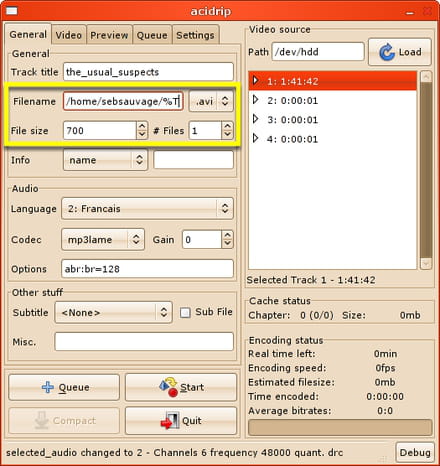Expand track 4: 0:00:01 triangle

point(256,138)
